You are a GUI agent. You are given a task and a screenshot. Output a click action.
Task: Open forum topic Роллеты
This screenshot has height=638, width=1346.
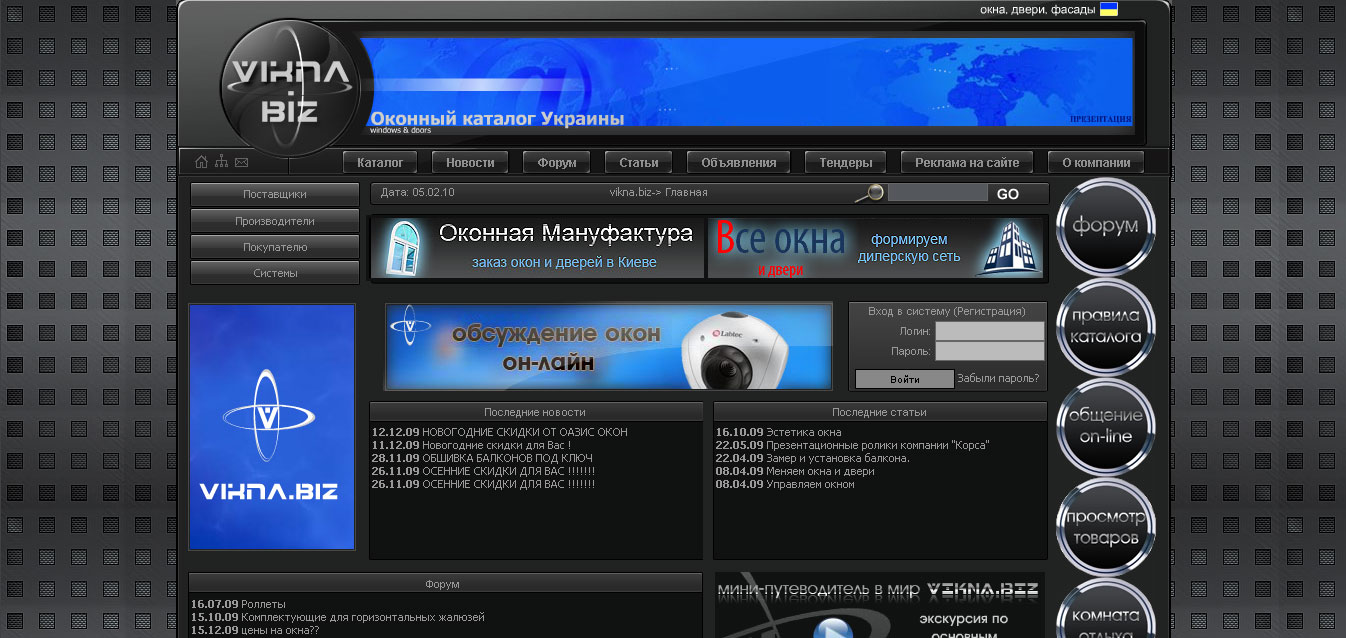(263, 604)
